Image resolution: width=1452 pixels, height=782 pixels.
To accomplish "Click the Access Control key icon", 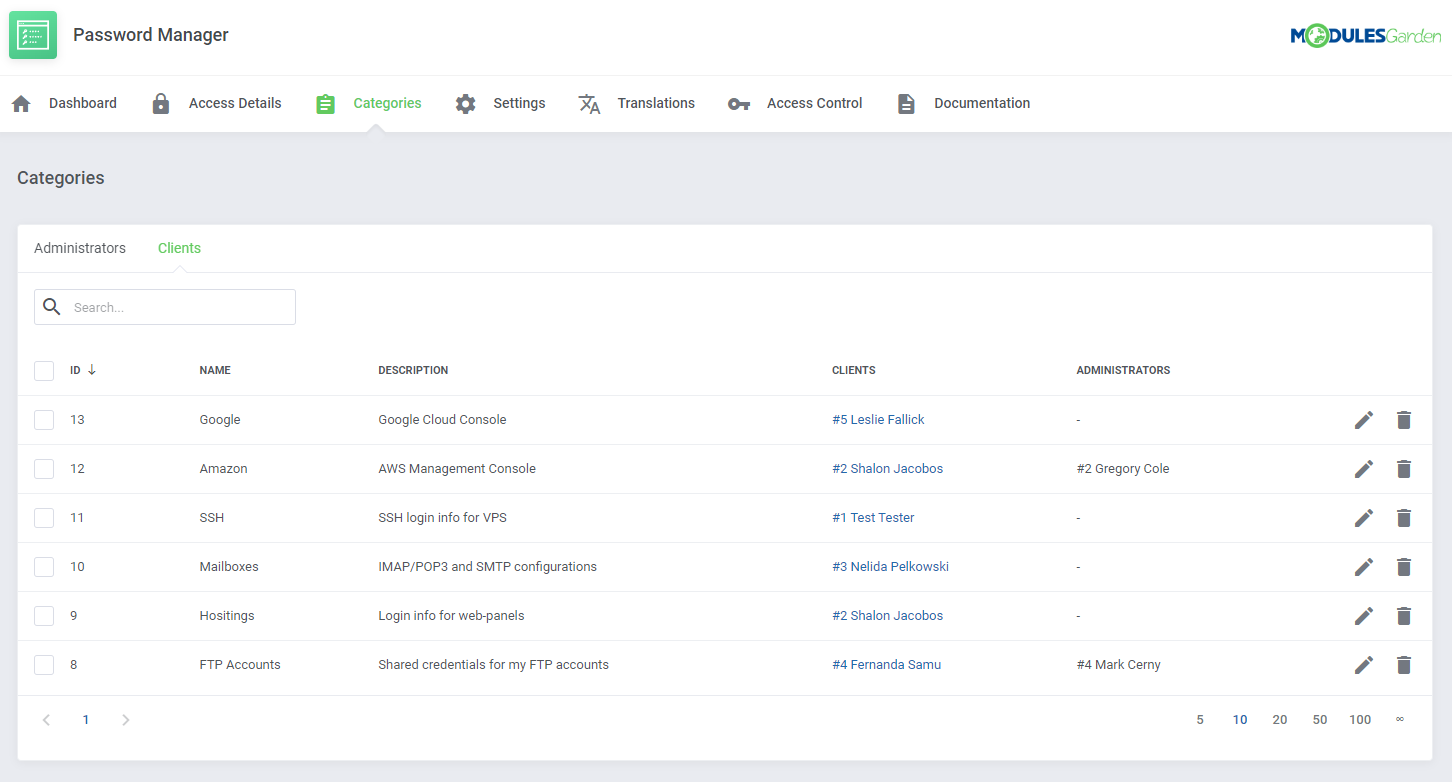I will point(739,103).
